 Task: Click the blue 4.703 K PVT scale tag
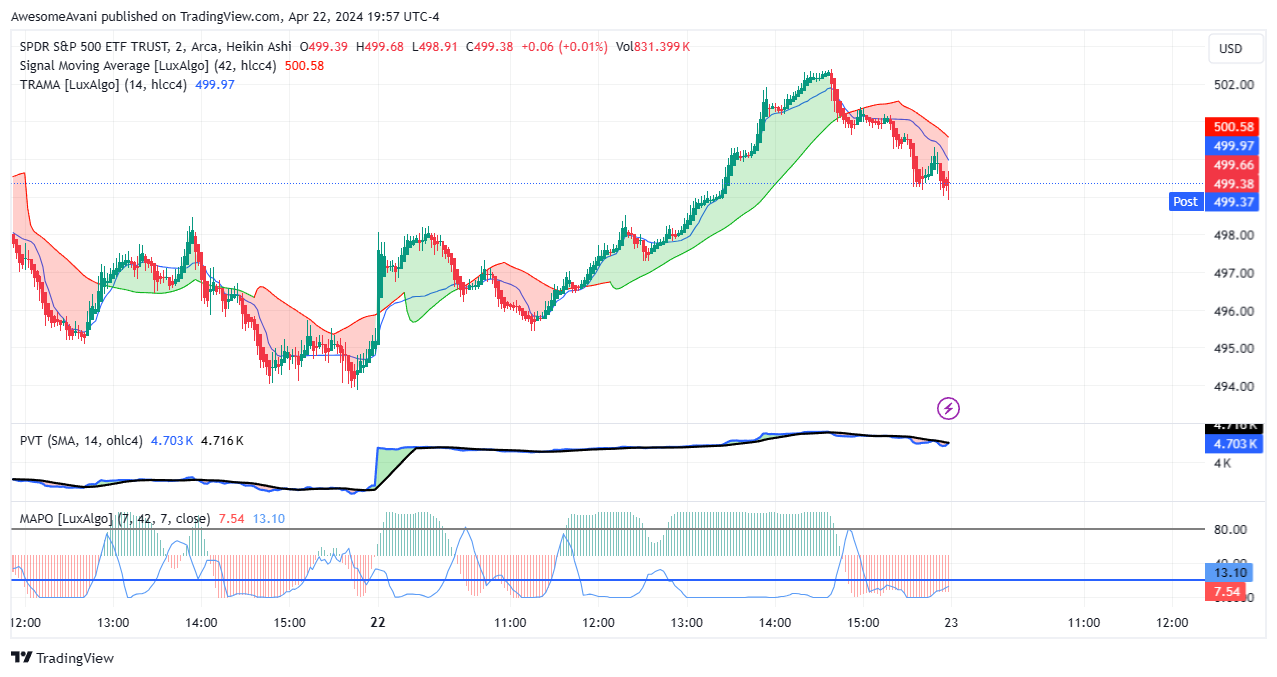1235,444
